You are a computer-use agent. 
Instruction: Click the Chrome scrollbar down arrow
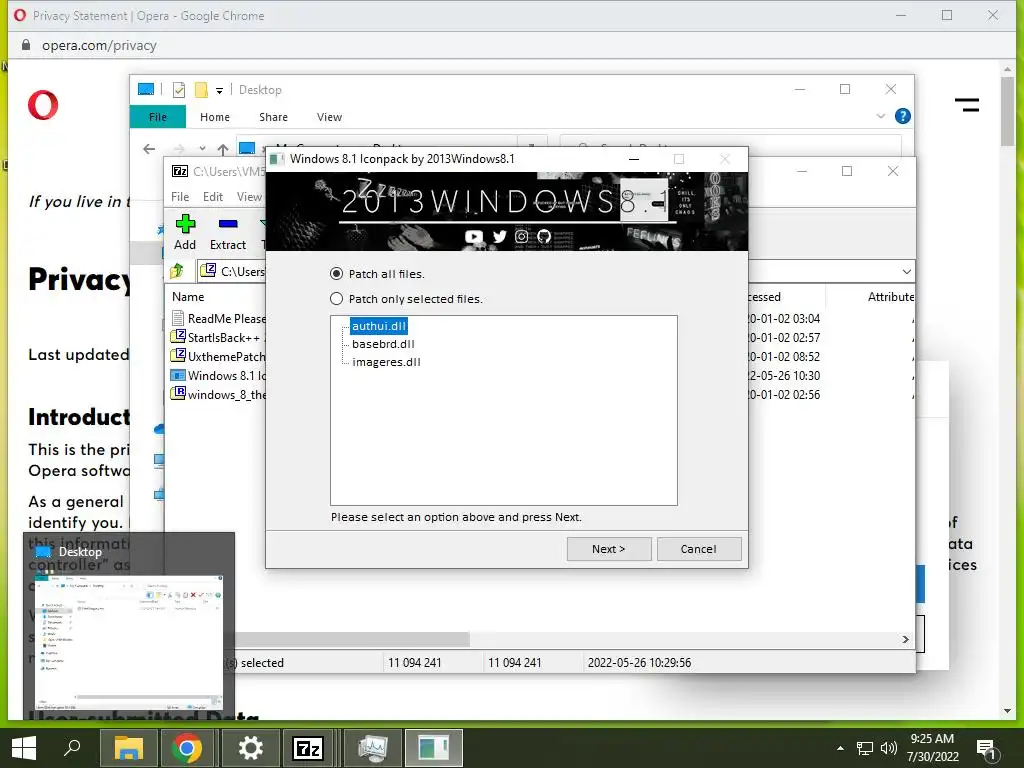point(1007,711)
